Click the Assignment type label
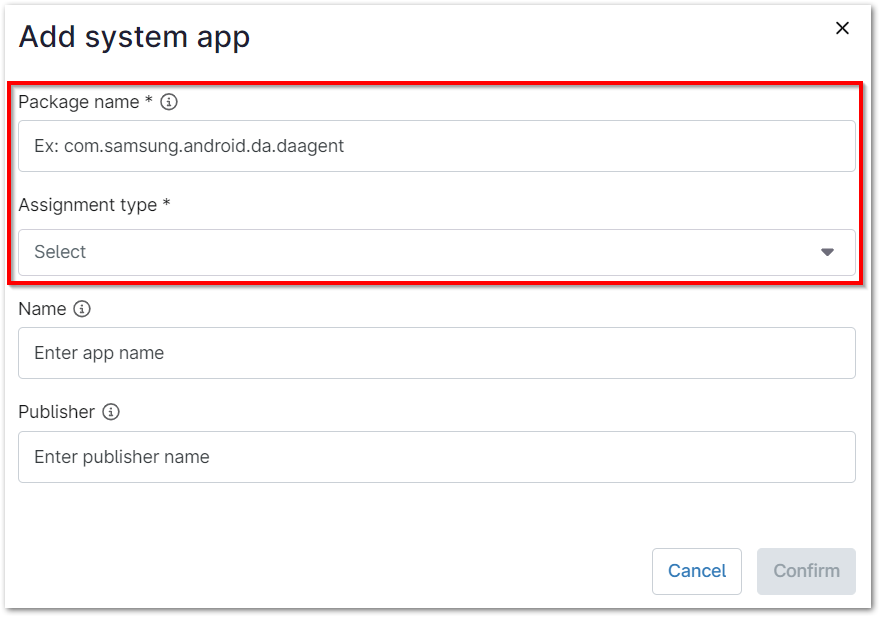Screen dimensions: 880x617 coord(94,205)
